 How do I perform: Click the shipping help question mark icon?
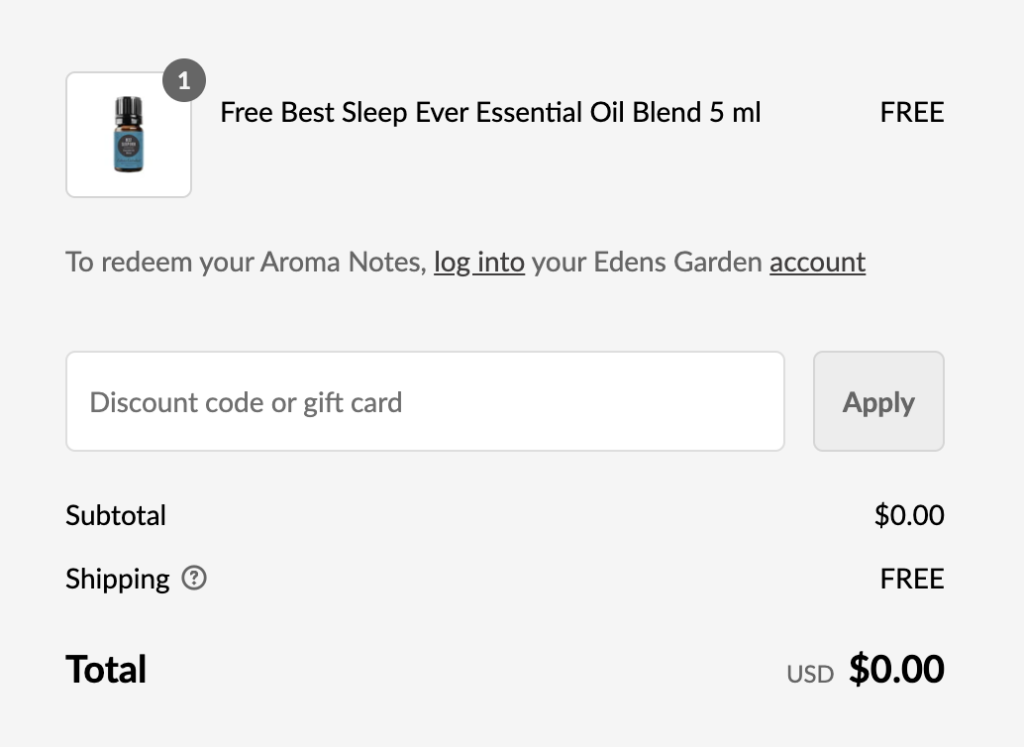(x=194, y=578)
